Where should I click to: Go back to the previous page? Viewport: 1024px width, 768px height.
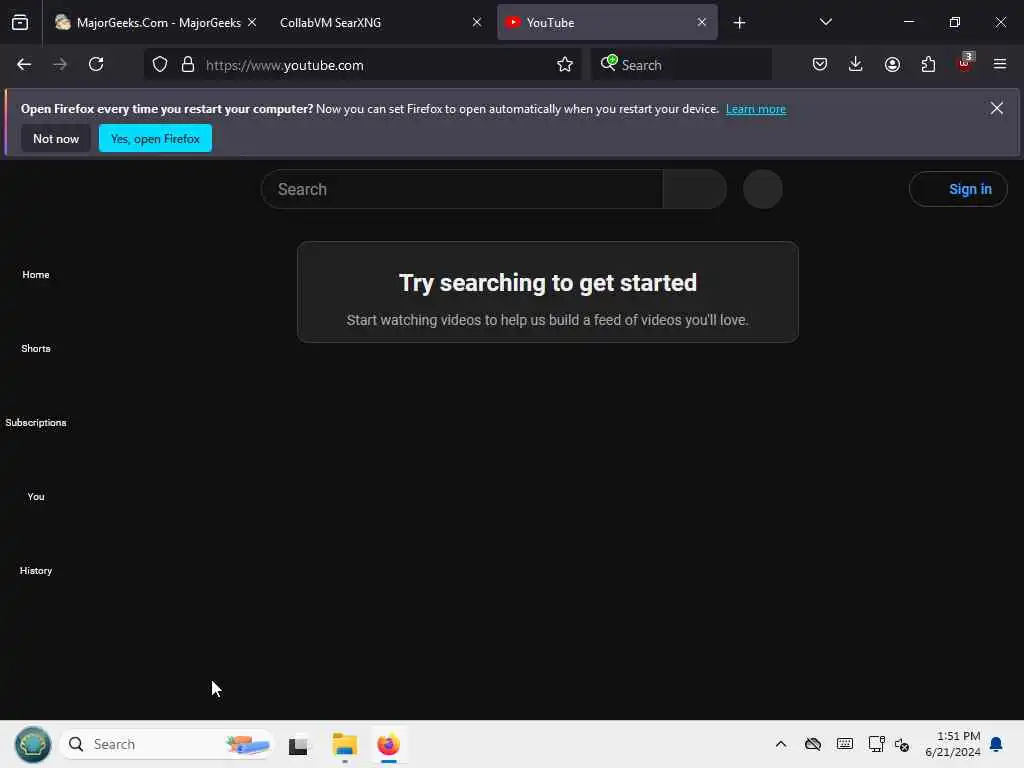(24, 65)
